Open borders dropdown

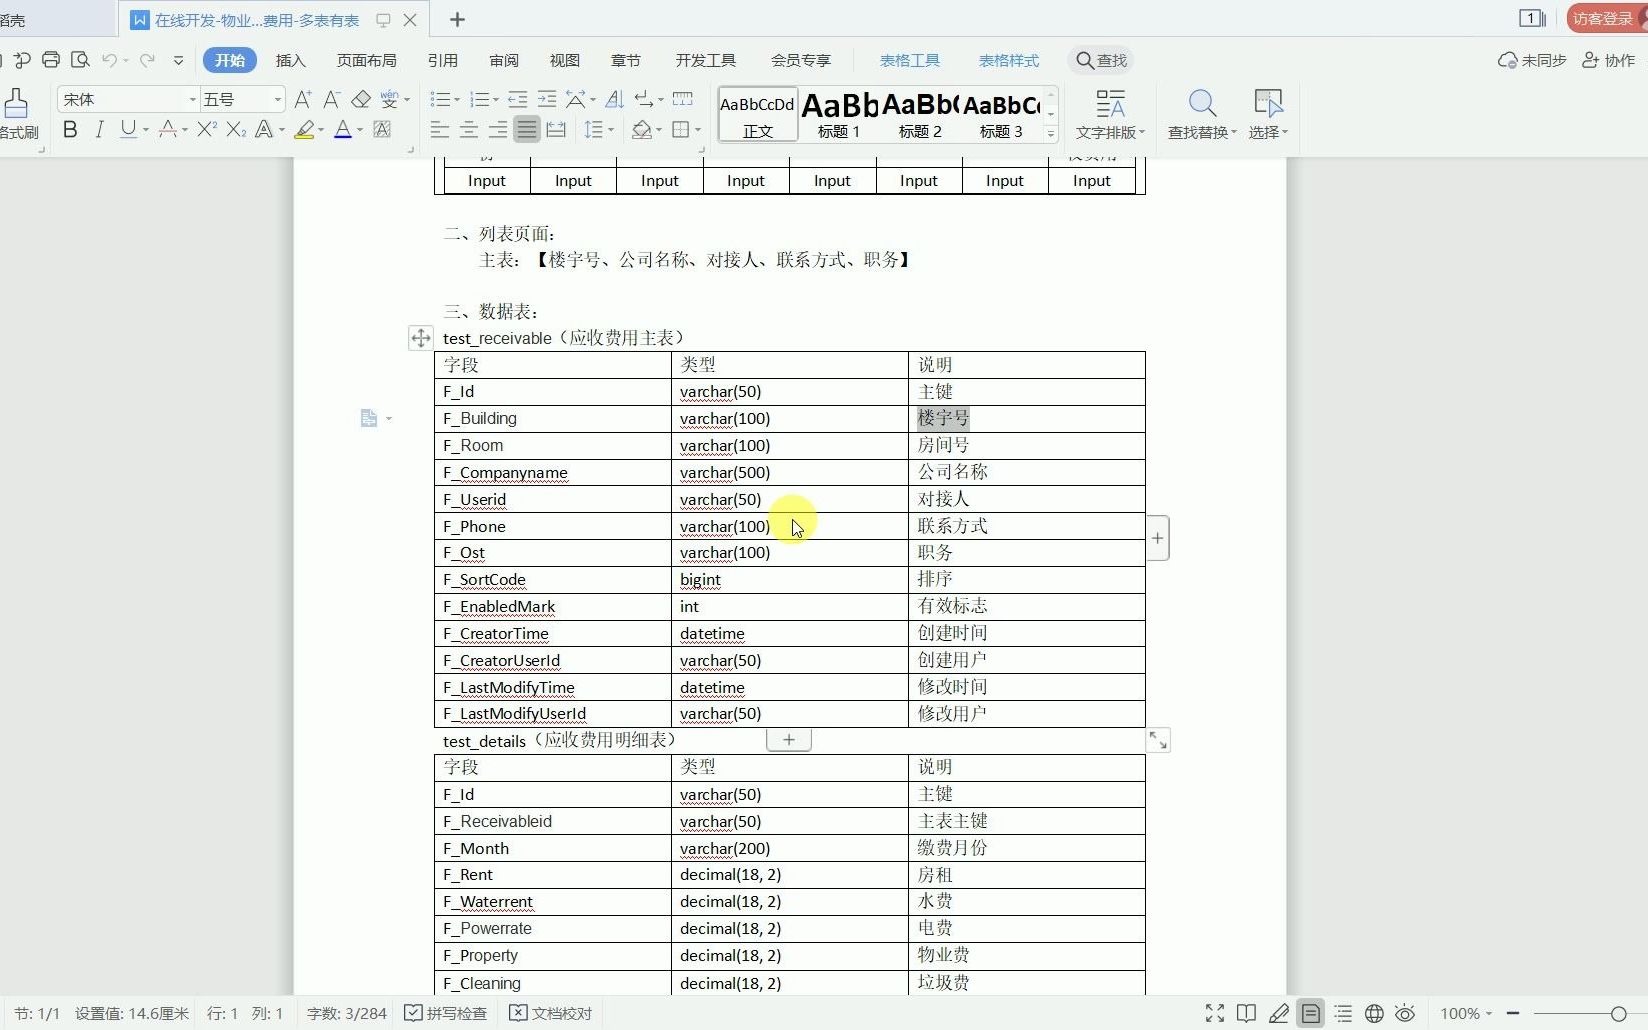[x=698, y=130]
